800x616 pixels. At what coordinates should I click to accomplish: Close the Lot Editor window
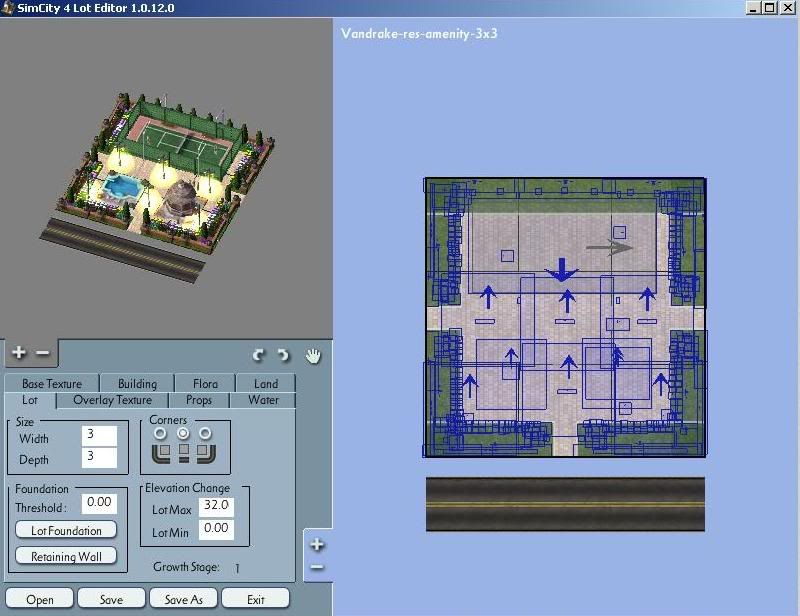tap(787, 8)
